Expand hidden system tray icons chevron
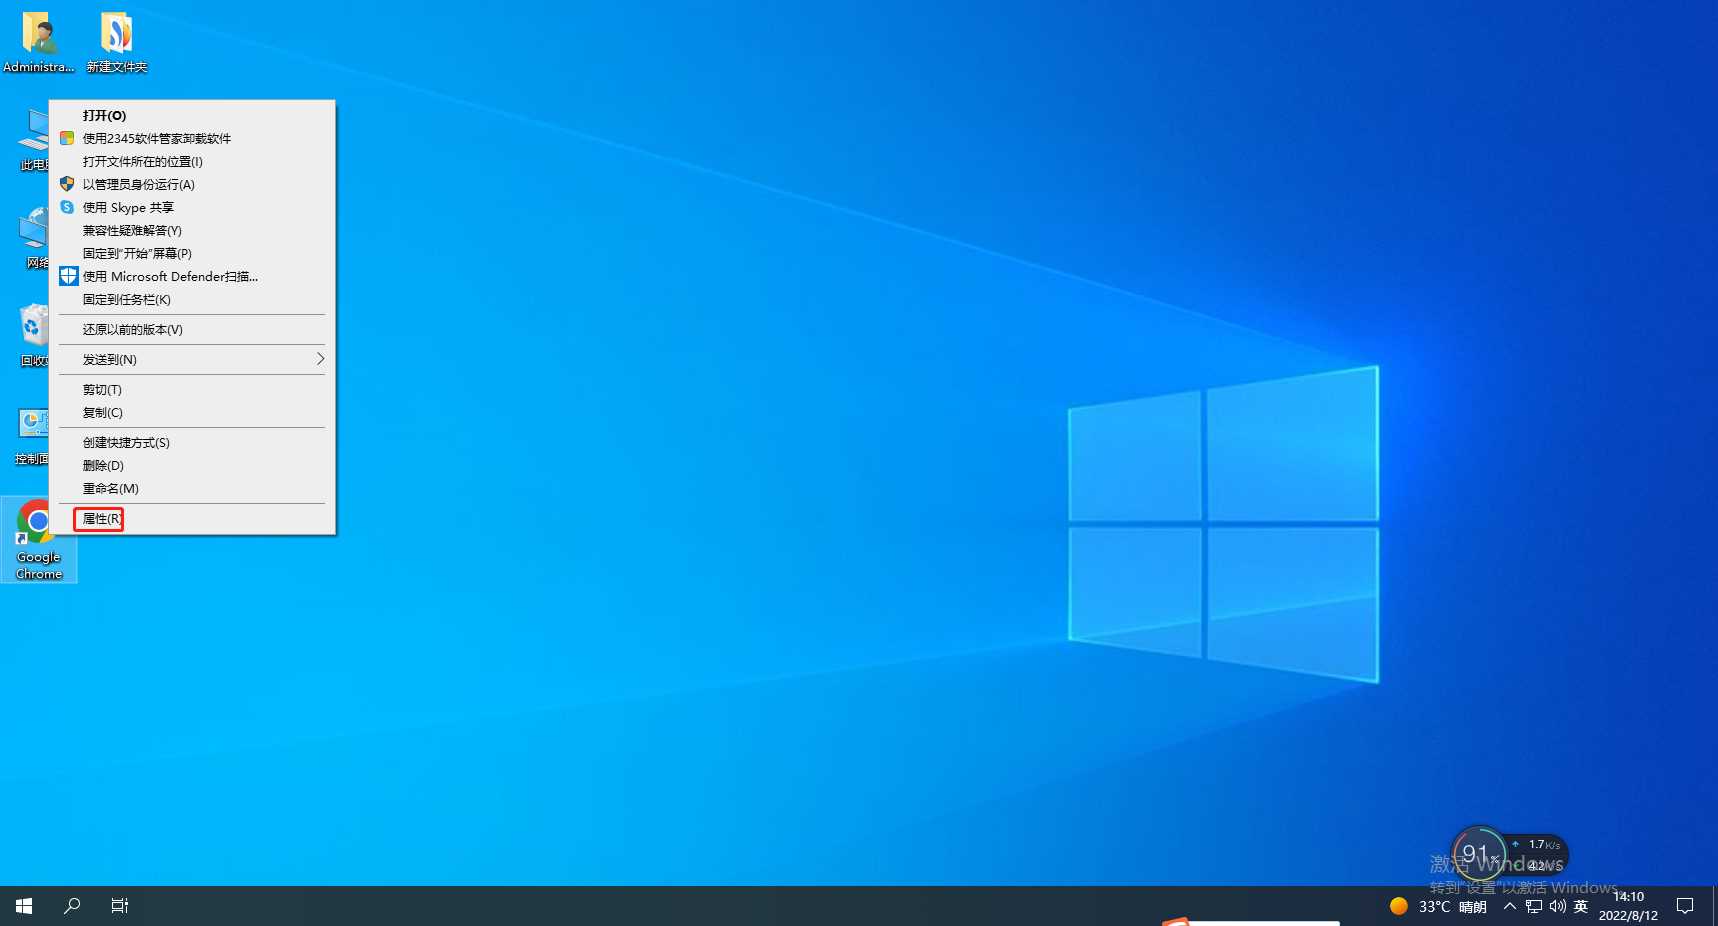The width and height of the screenshot is (1718, 926). pyautogui.click(x=1510, y=906)
